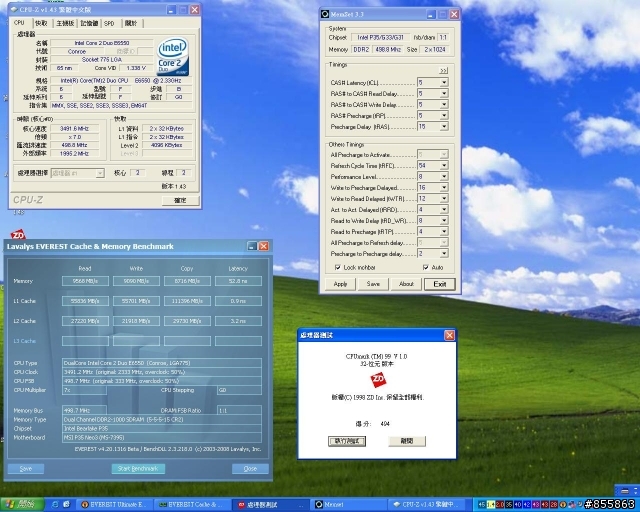This screenshot has height=512, width=640.
Task: Click 執行測試 button in CPUmark dialog
Action: point(347,441)
